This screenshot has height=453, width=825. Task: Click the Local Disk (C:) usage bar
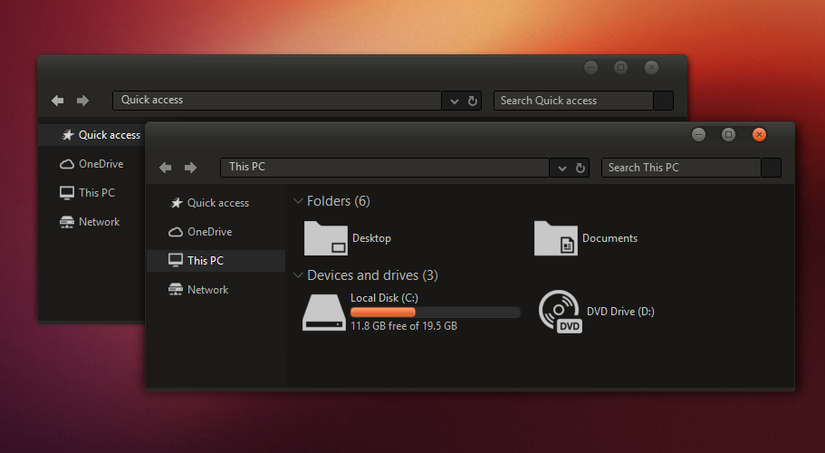[x=436, y=312]
